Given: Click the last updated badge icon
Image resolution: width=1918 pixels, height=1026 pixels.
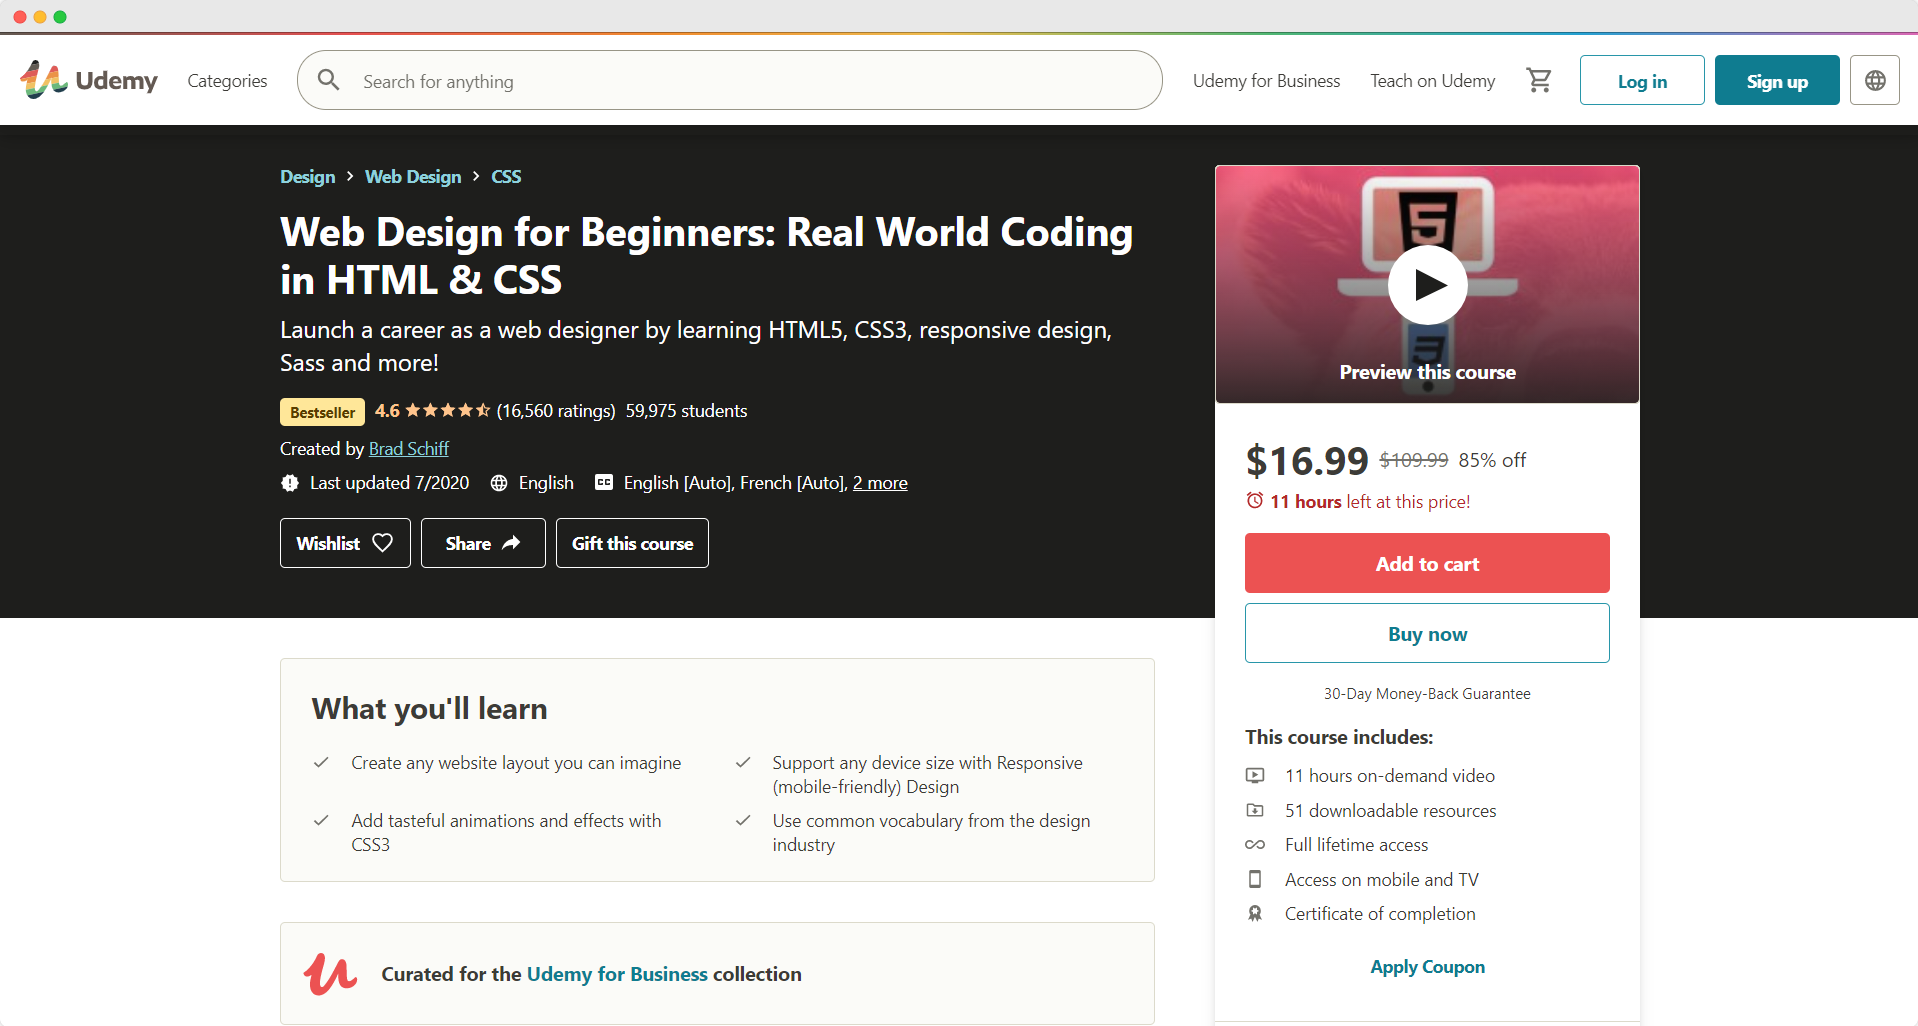Looking at the screenshot, I should click(x=290, y=483).
